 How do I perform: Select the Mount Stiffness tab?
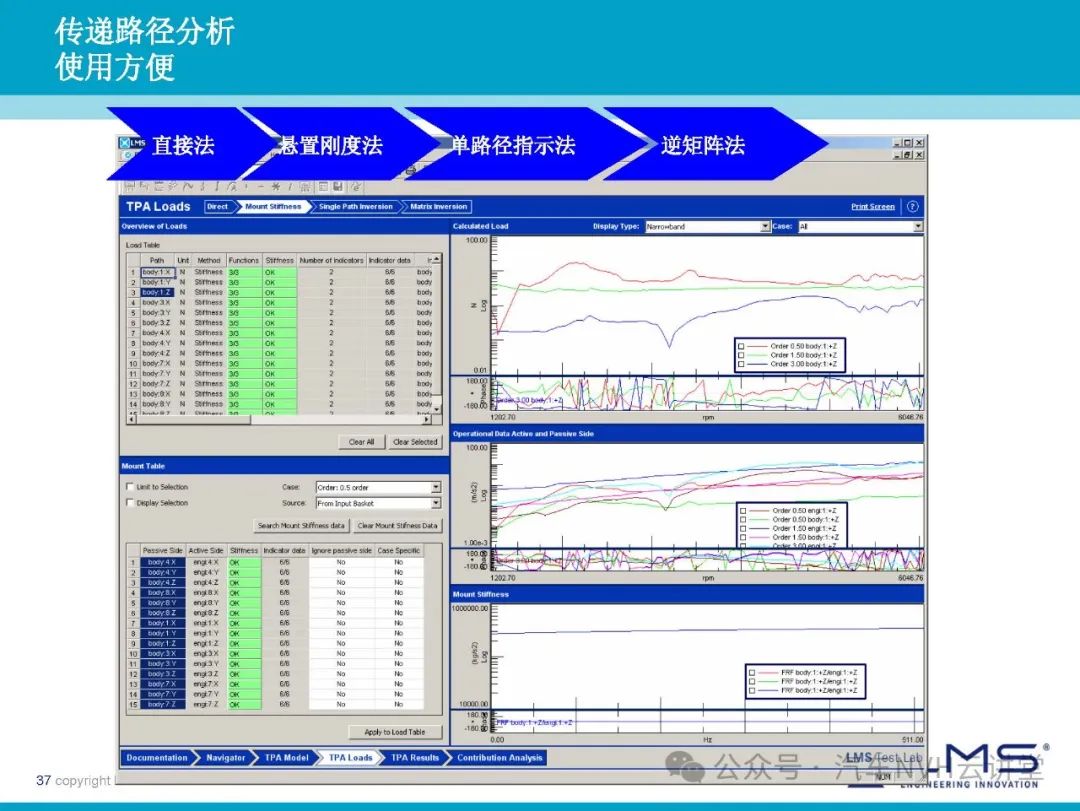[x=273, y=207]
